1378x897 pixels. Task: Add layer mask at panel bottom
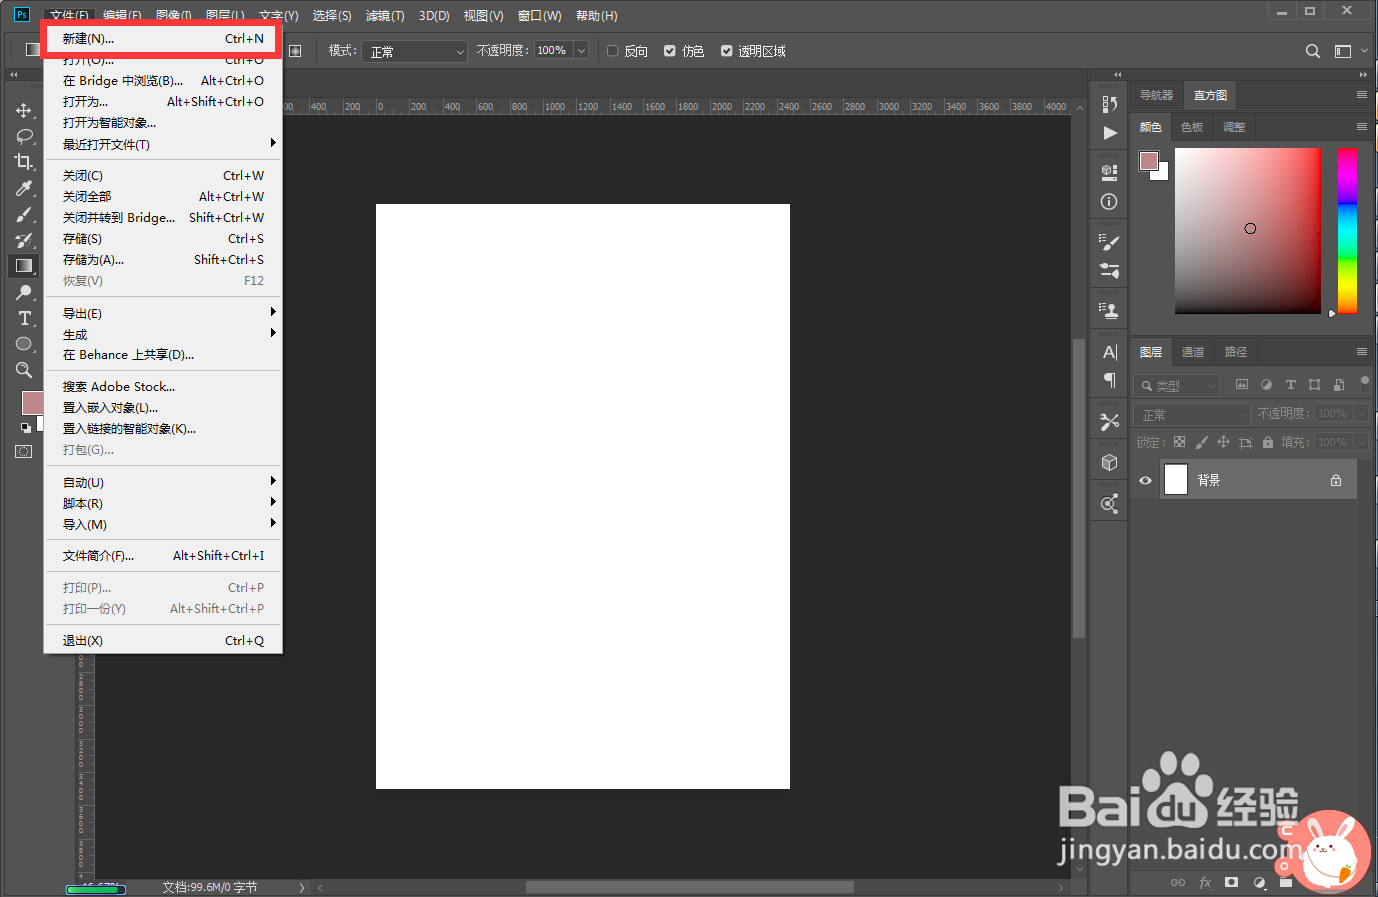[x=1231, y=882]
